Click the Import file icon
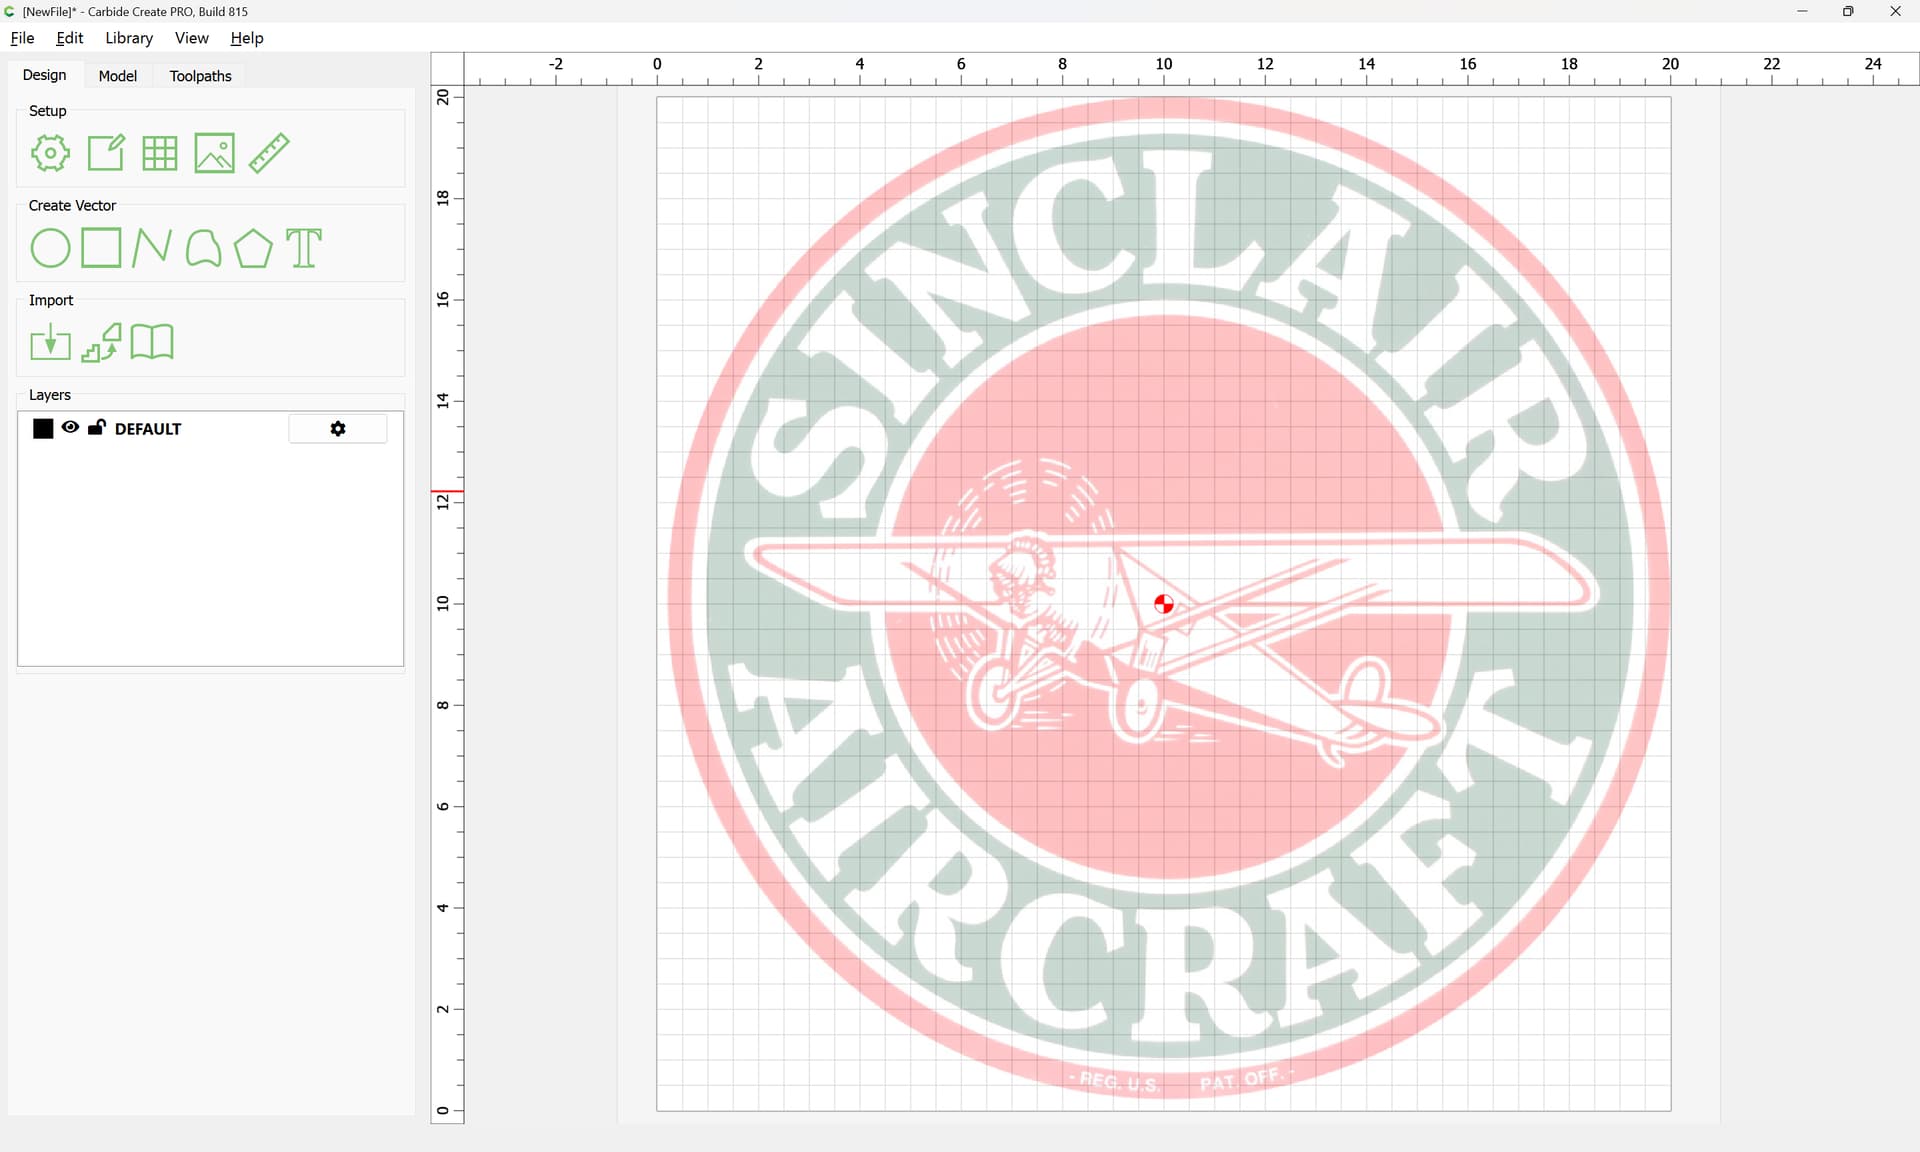Screen dimensions: 1920x1152 pos(50,343)
